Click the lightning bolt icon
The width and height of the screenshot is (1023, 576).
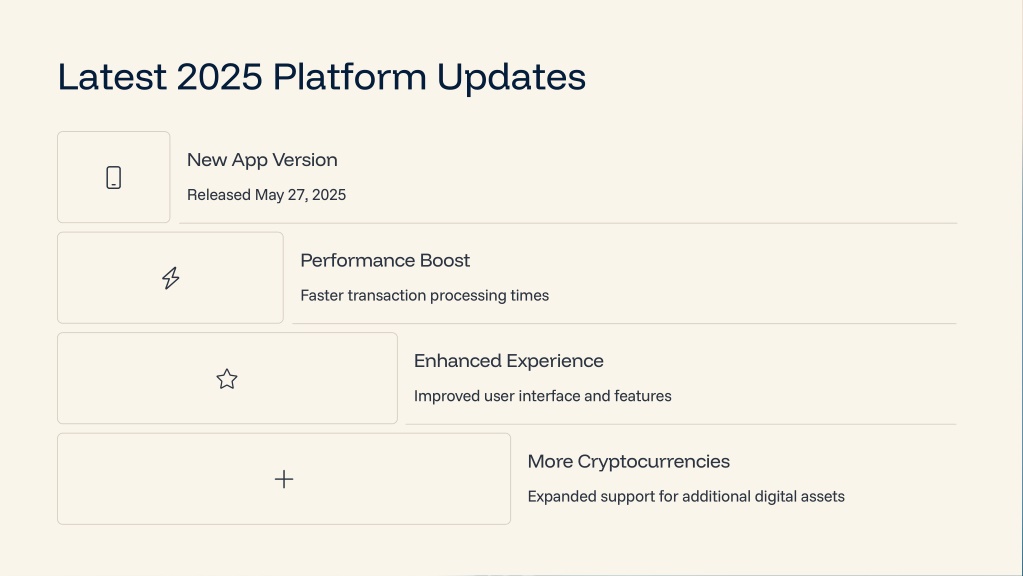(x=170, y=278)
